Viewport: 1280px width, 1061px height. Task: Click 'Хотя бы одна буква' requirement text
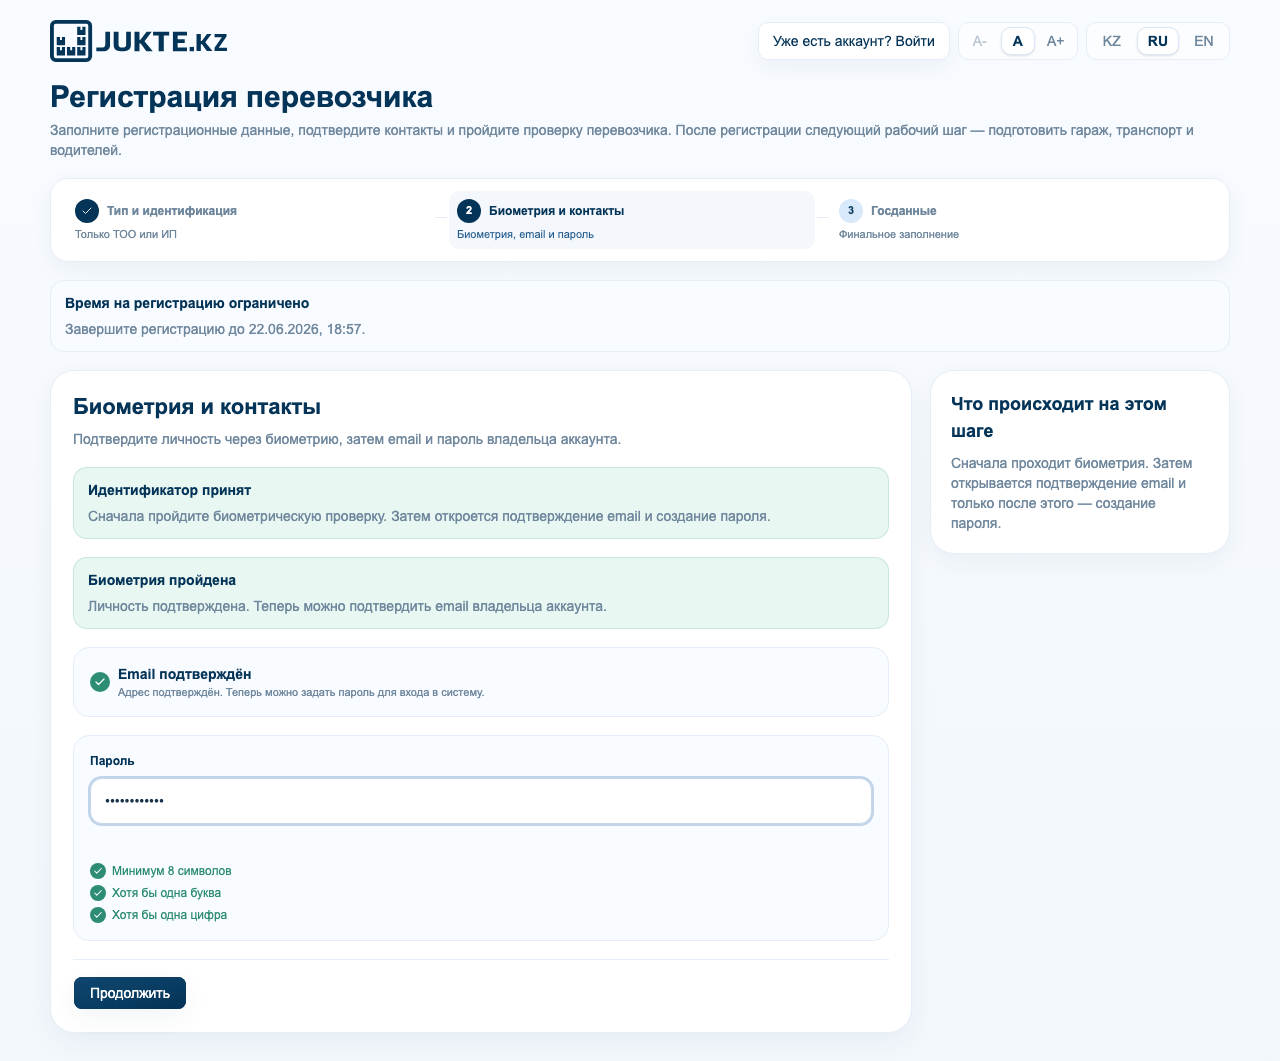coord(166,893)
